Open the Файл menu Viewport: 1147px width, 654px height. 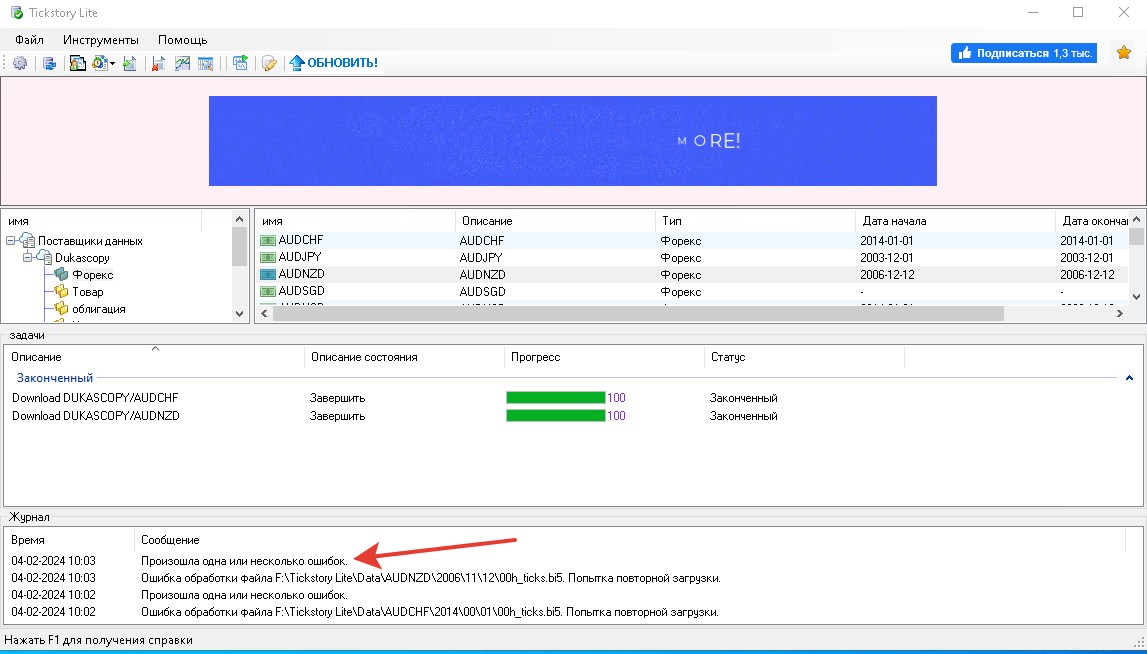[x=29, y=40]
